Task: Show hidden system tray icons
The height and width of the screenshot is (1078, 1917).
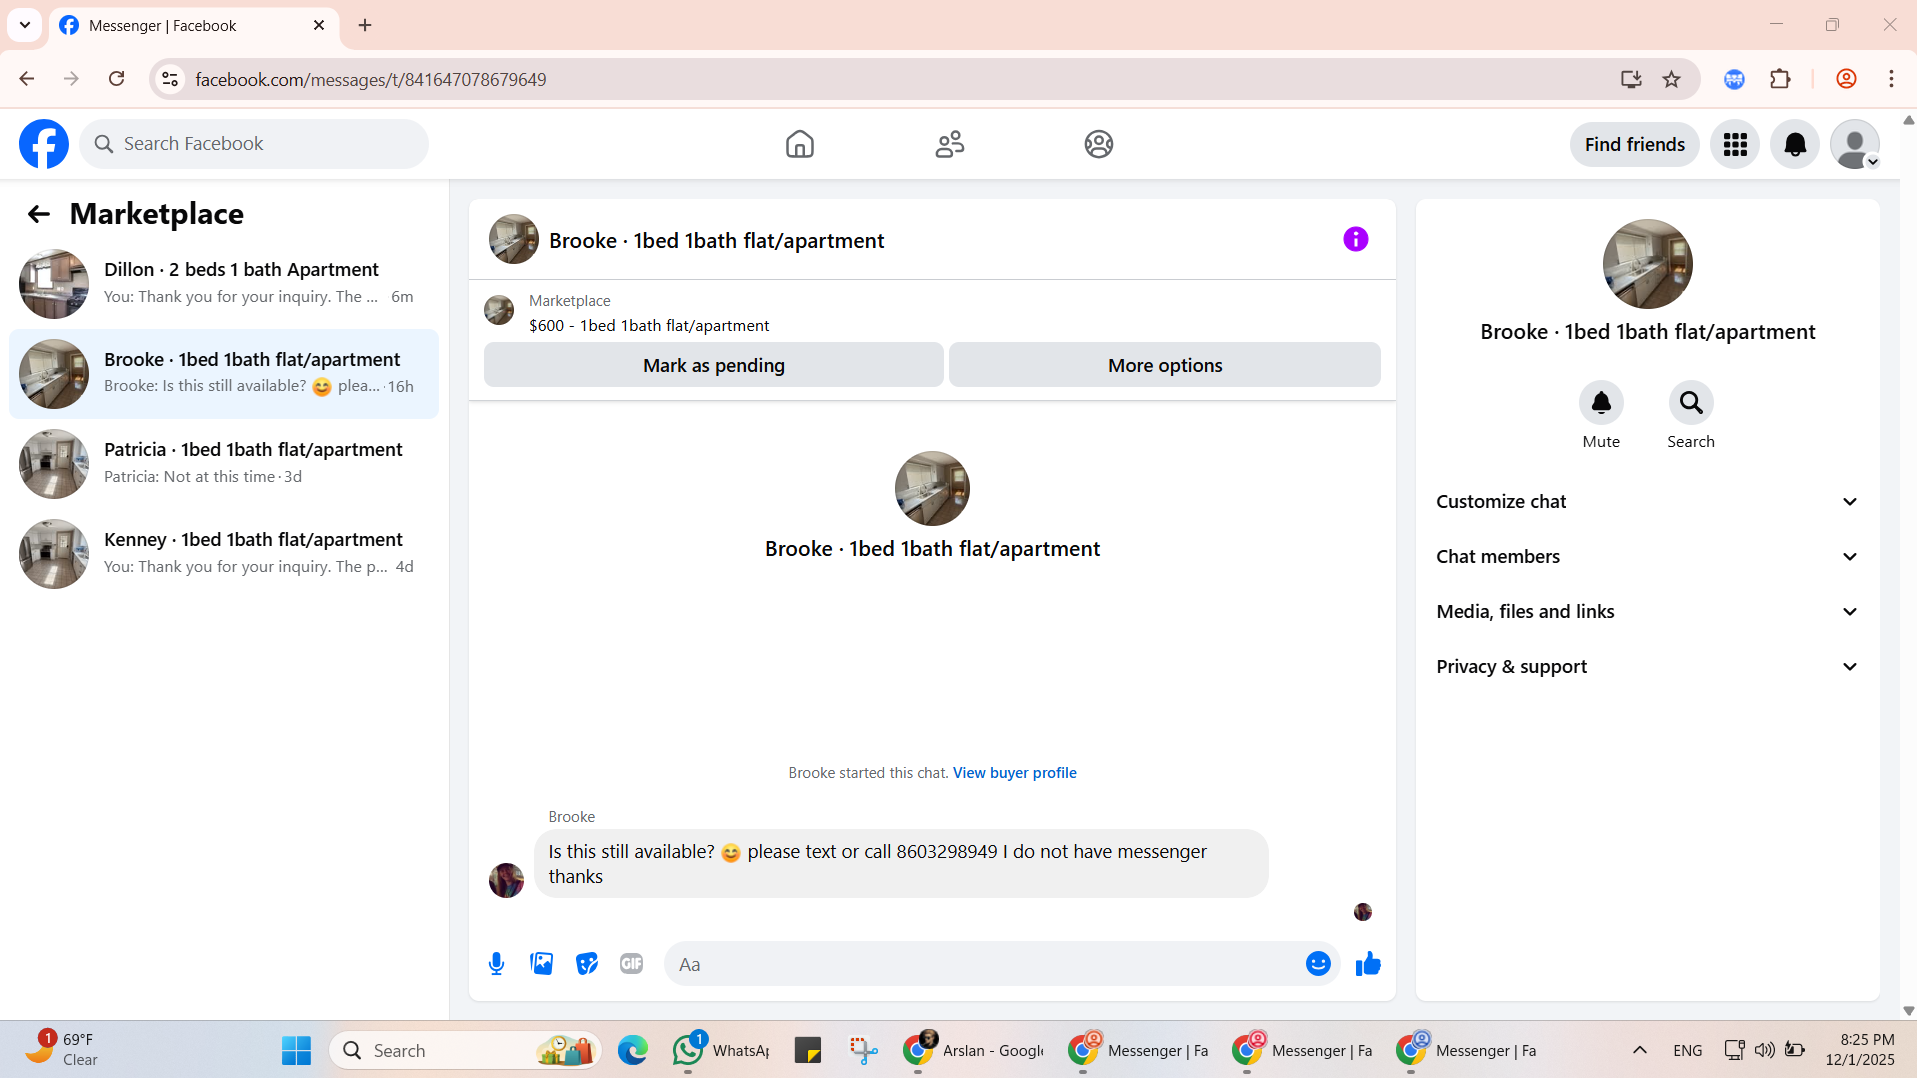Action: (1640, 1051)
